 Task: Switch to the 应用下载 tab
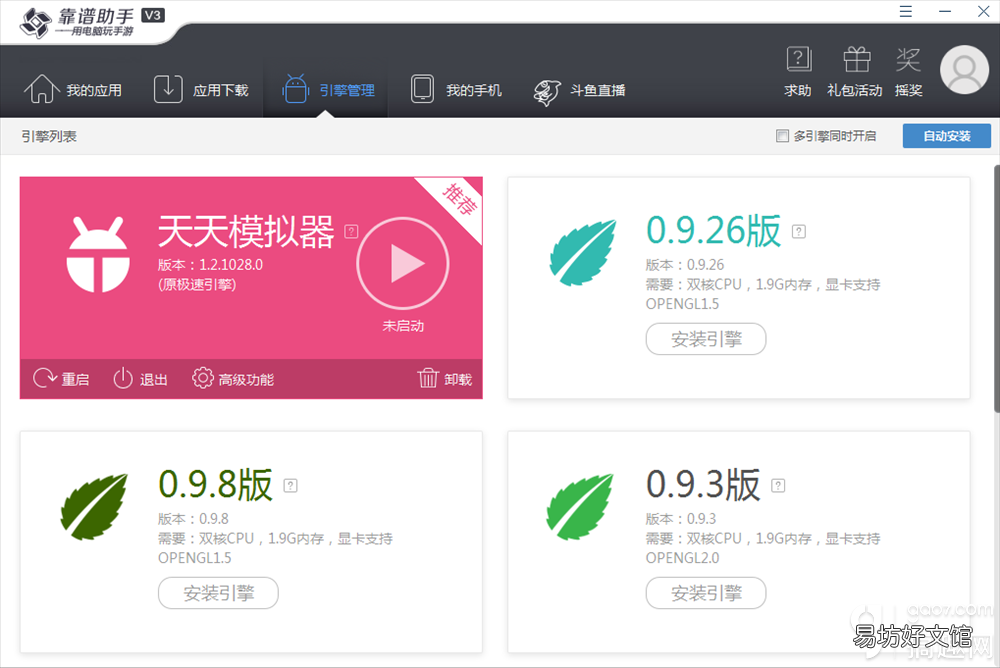click(201, 89)
